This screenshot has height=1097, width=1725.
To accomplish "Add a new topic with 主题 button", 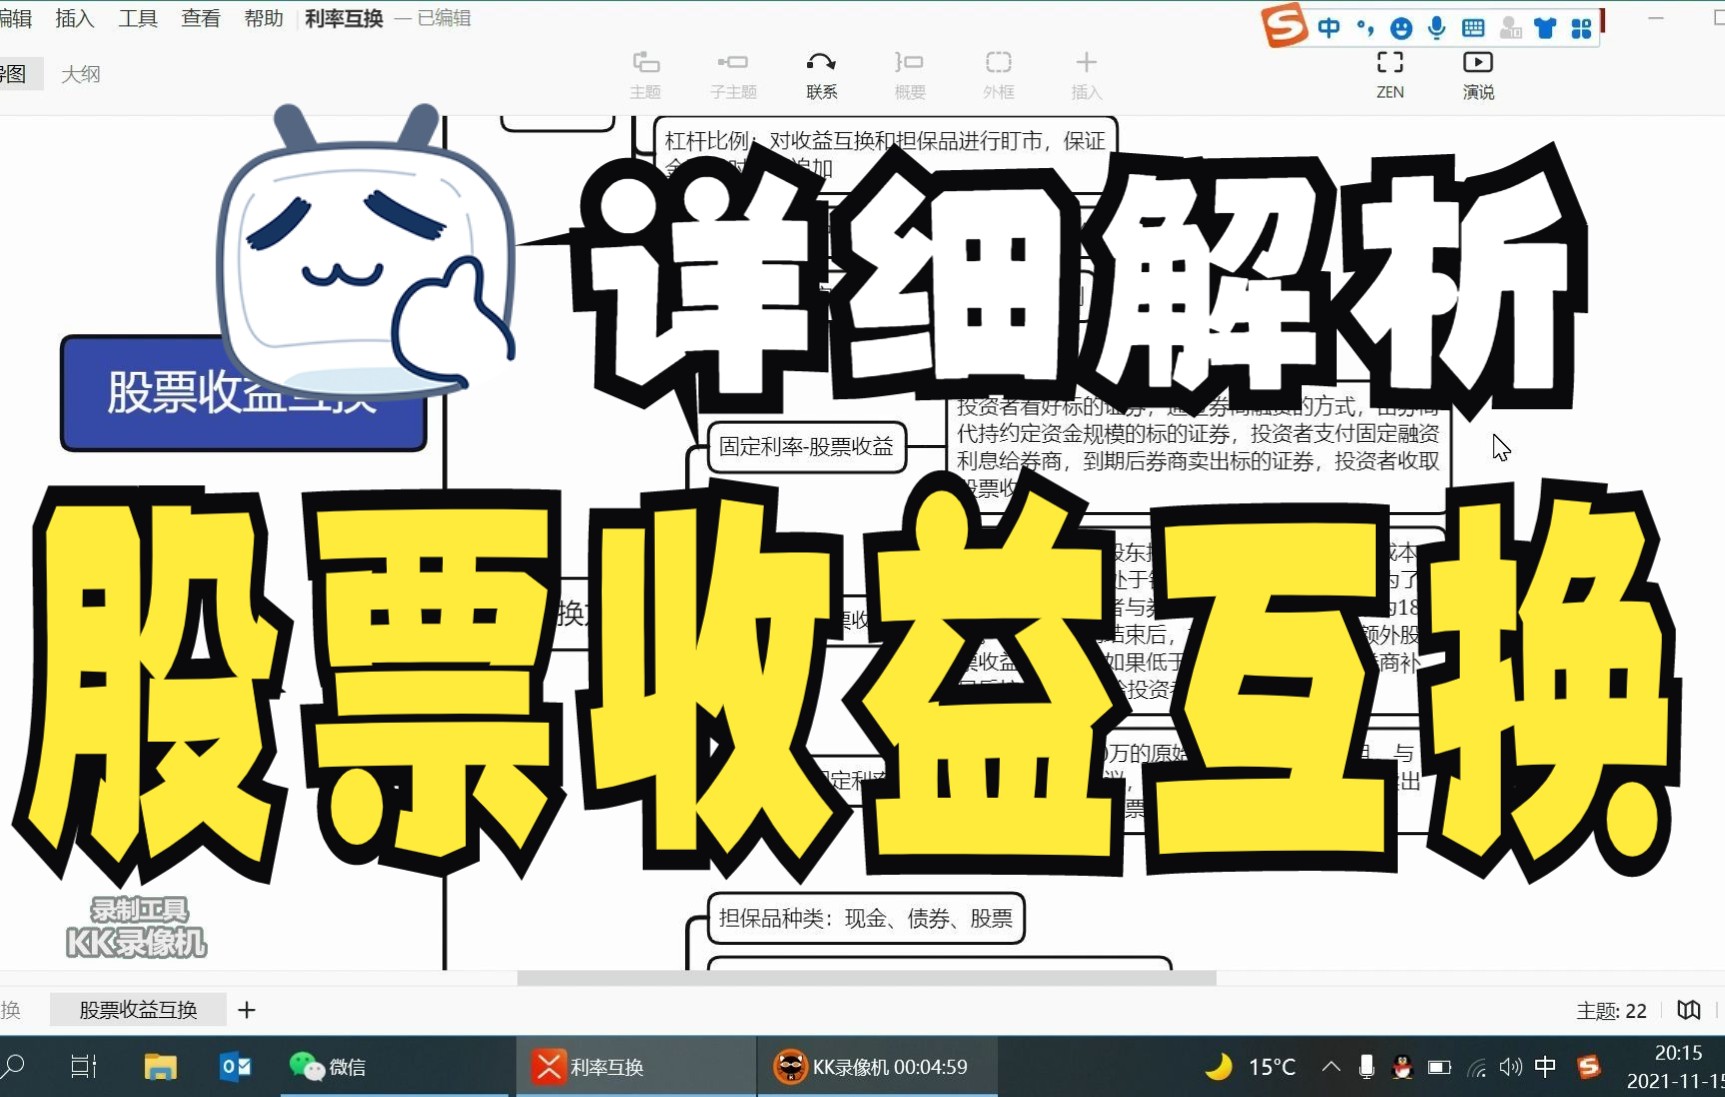I will pyautogui.click(x=645, y=75).
